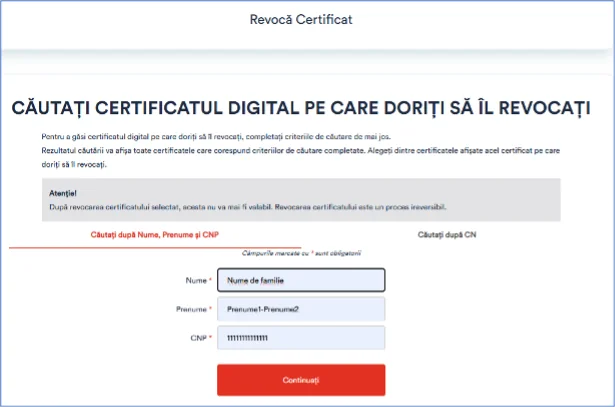Click into the Nume de familie input field
This screenshot has height=408, width=616.
pyautogui.click(x=301, y=281)
